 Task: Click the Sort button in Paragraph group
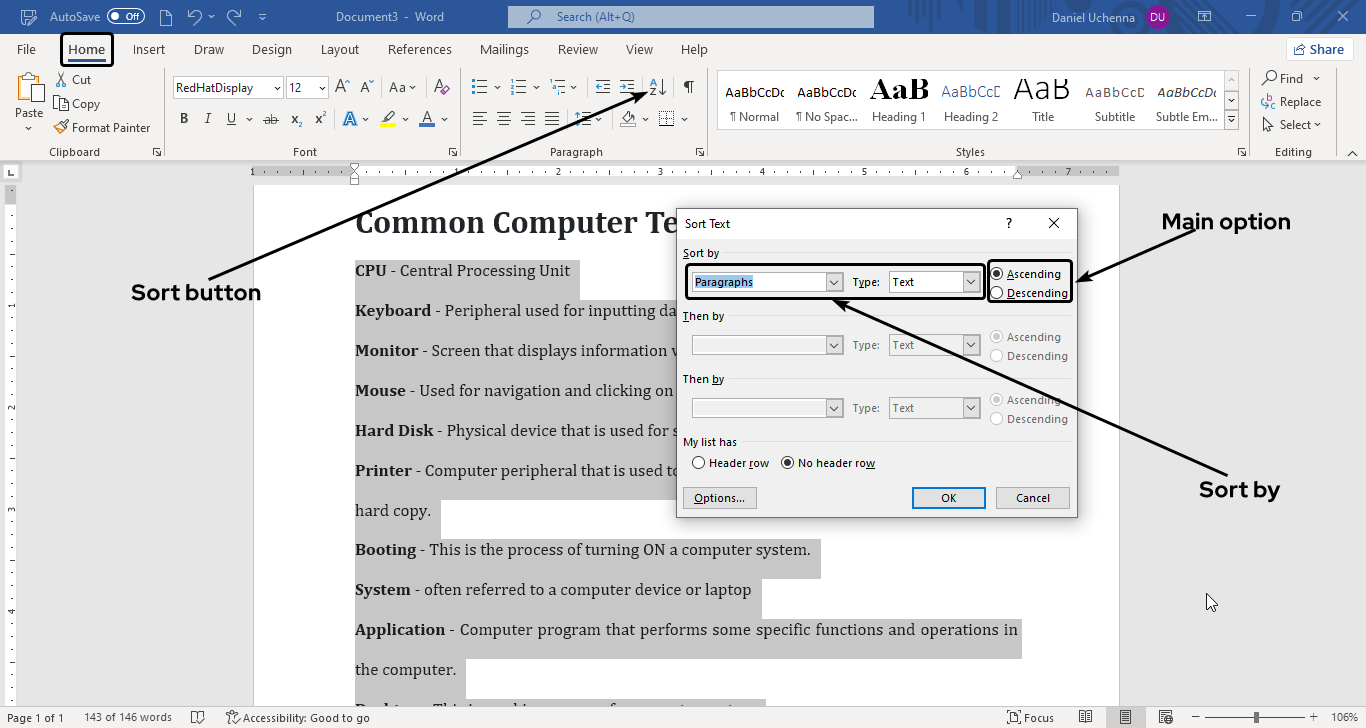(x=657, y=87)
